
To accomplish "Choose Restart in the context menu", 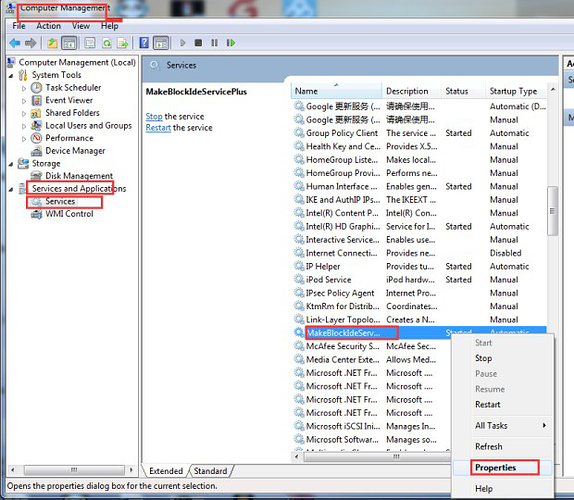I will click(x=503, y=404).
